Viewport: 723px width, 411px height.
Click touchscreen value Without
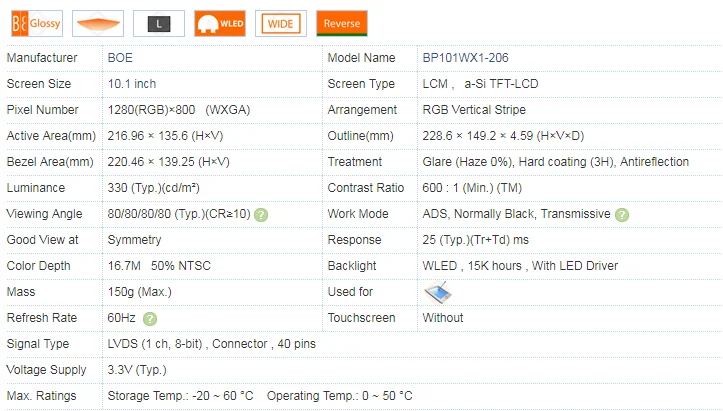click(443, 318)
